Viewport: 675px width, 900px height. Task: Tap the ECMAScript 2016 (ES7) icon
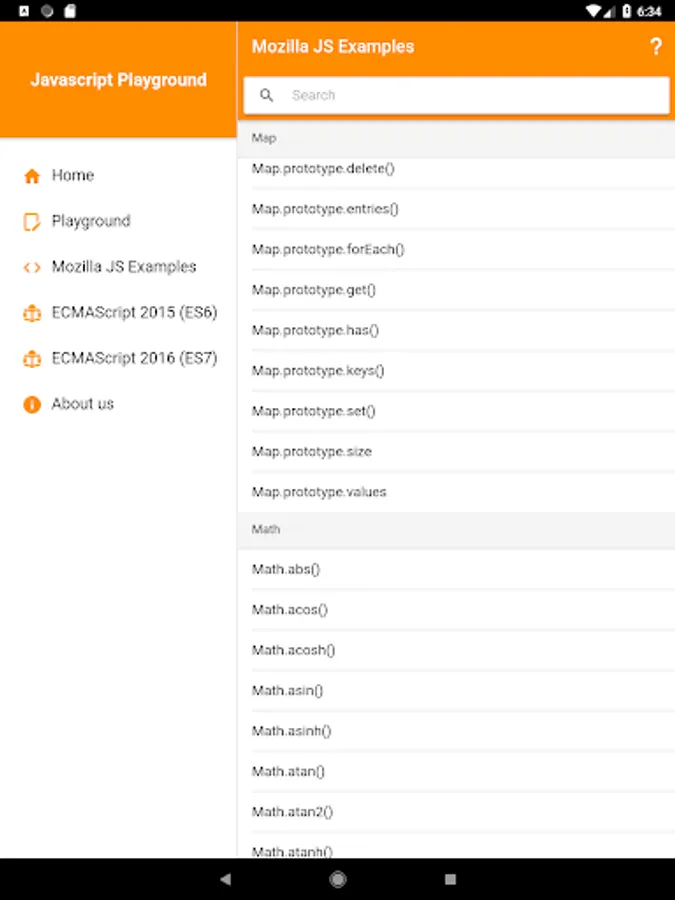pos(32,359)
